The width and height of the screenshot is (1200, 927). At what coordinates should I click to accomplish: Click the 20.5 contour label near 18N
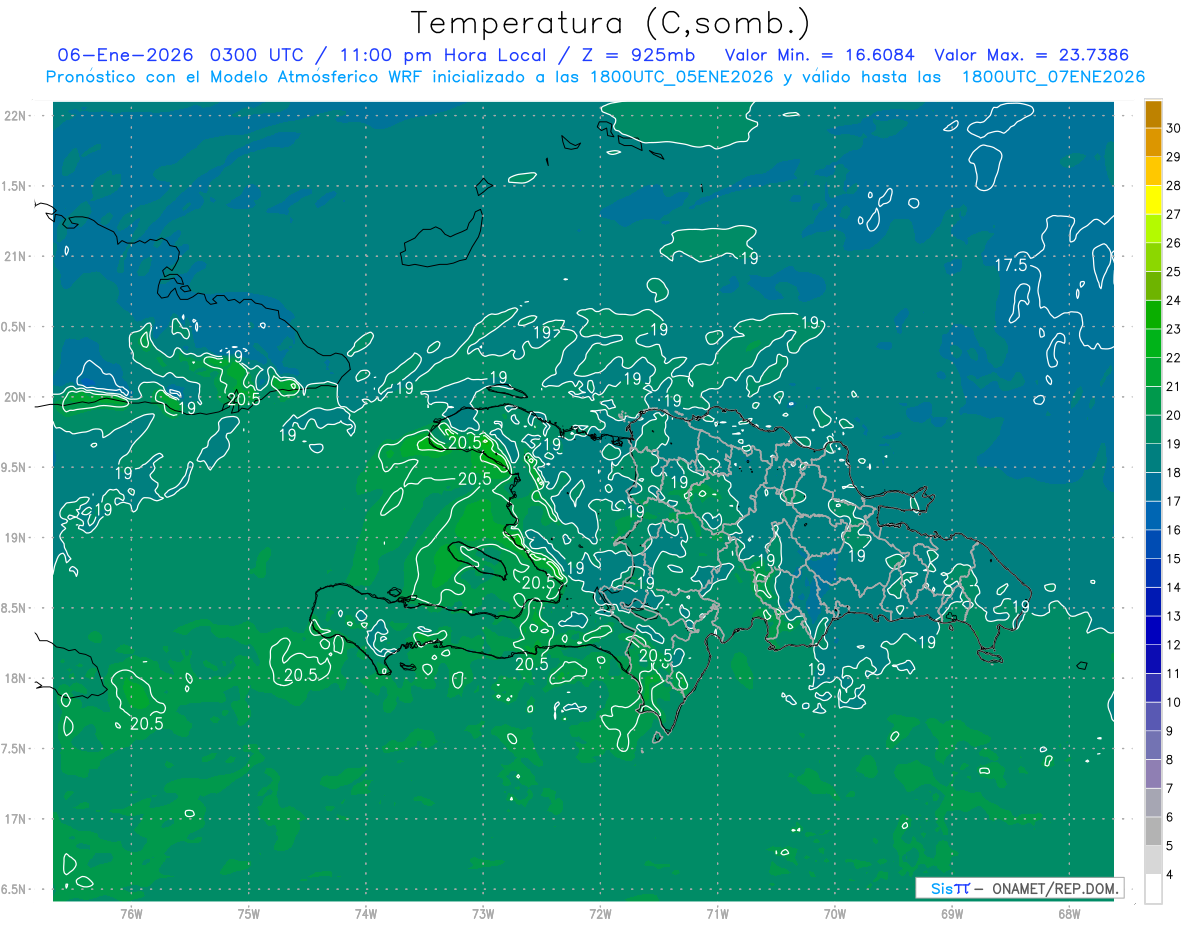click(300, 676)
